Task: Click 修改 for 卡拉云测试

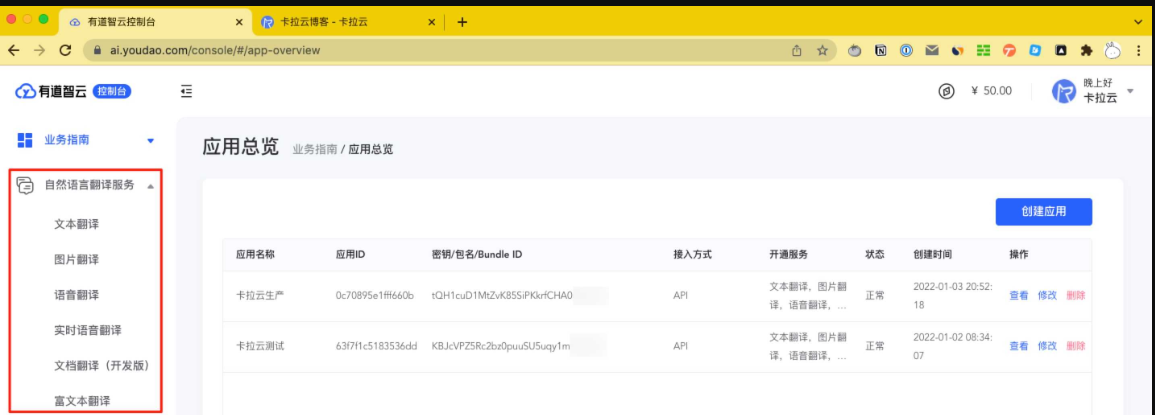Action: (1047, 345)
